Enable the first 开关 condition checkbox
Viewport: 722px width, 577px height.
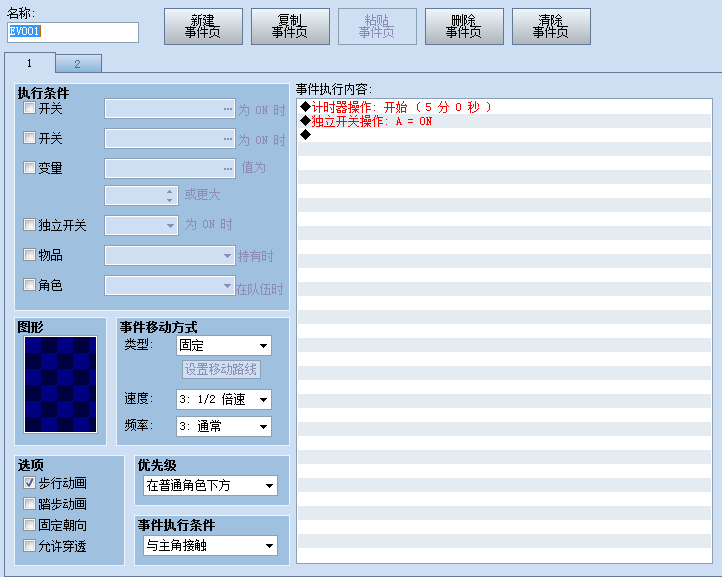point(29,108)
